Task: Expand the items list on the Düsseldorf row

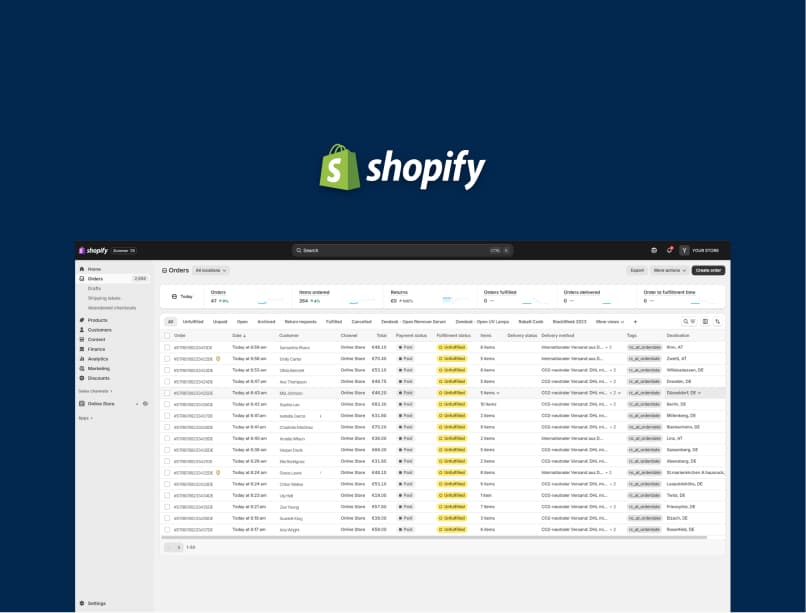Action: pyautogui.click(x=498, y=393)
